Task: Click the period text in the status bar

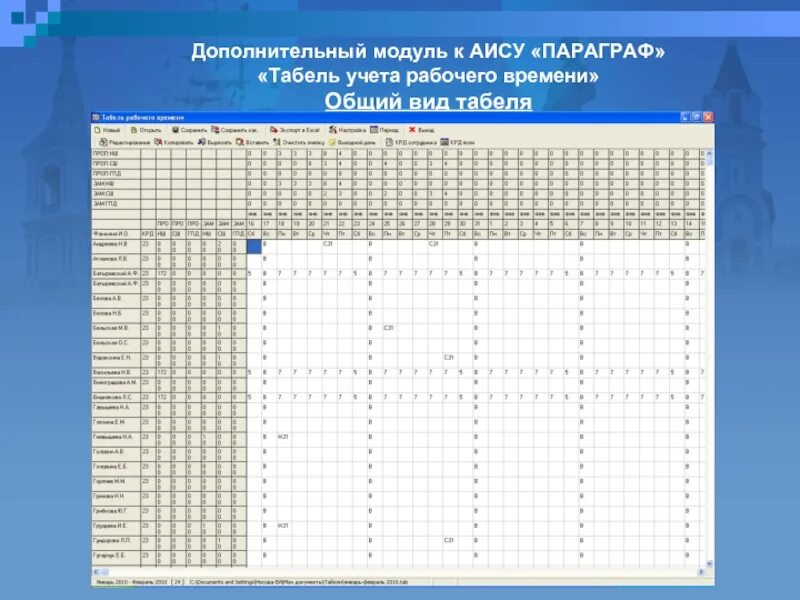Action: coord(132,582)
